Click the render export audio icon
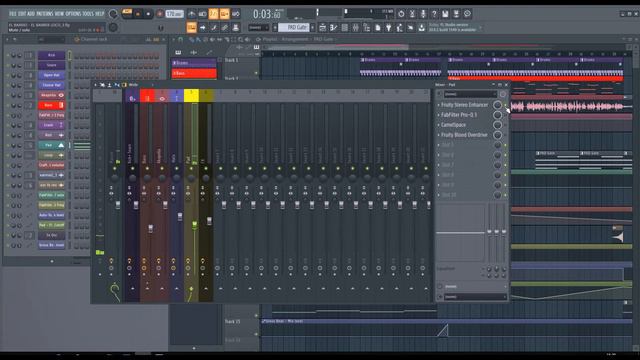640x360 pixels. (456, 14)
